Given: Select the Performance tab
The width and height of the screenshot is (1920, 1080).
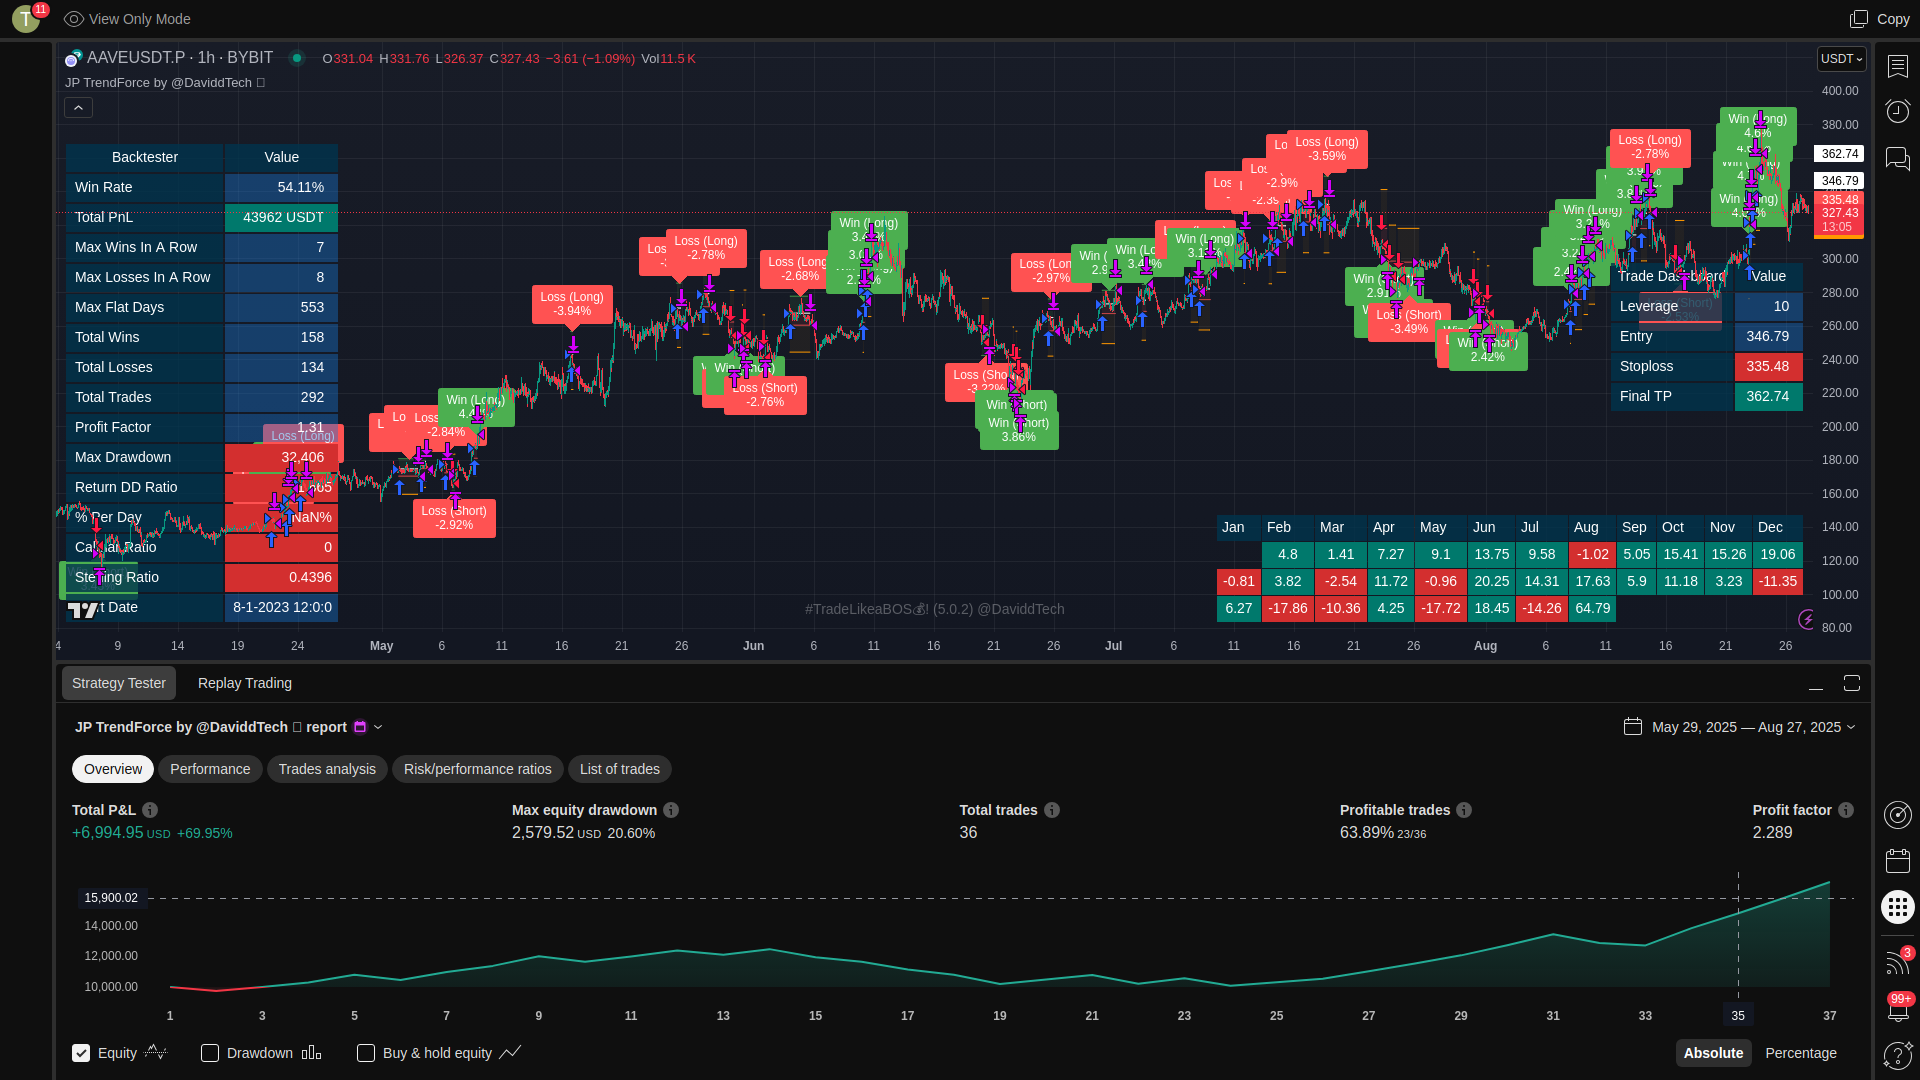Looking at the screenshot, I should coord(210,769).
